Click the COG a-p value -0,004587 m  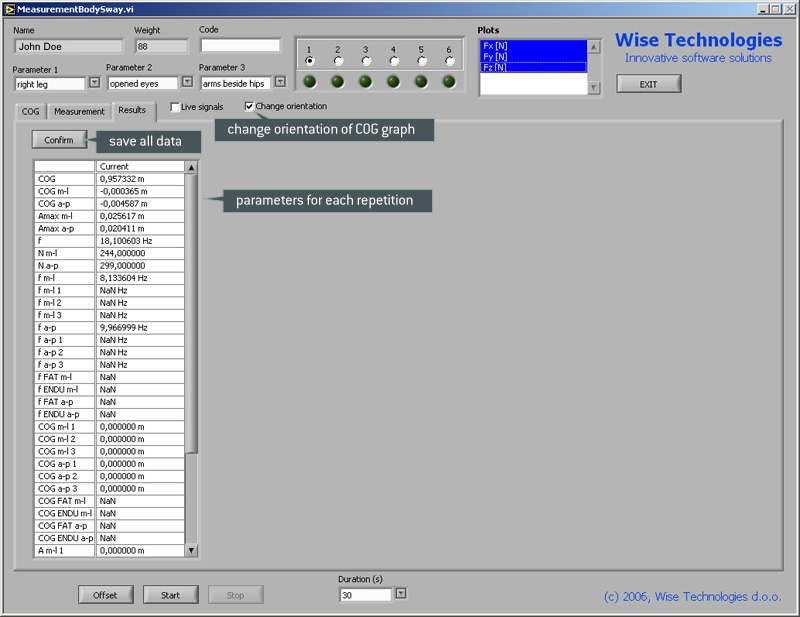[140, 204]
